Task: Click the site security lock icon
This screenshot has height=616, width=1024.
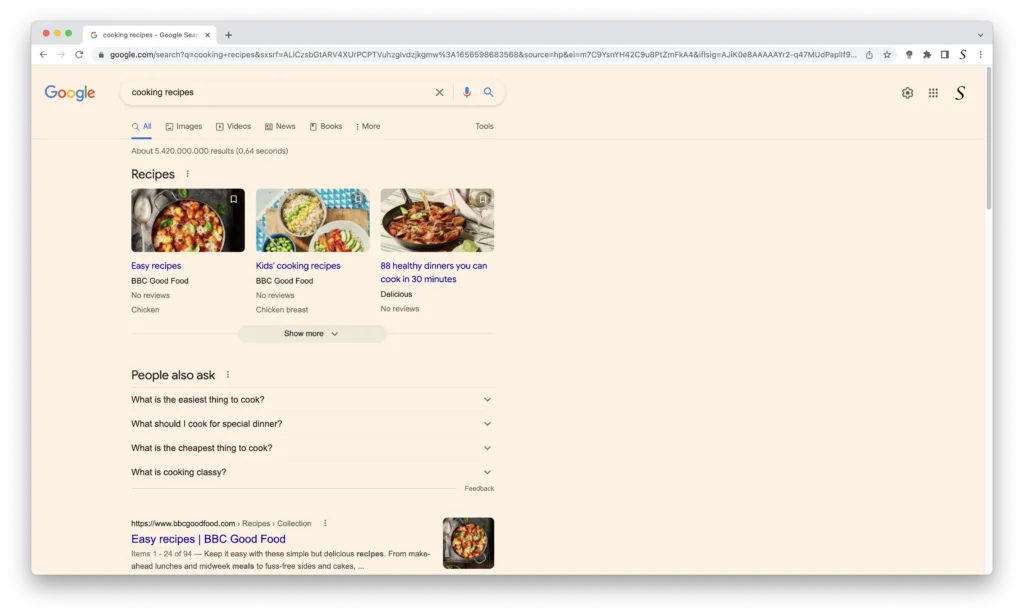Action: click(101, 55)
